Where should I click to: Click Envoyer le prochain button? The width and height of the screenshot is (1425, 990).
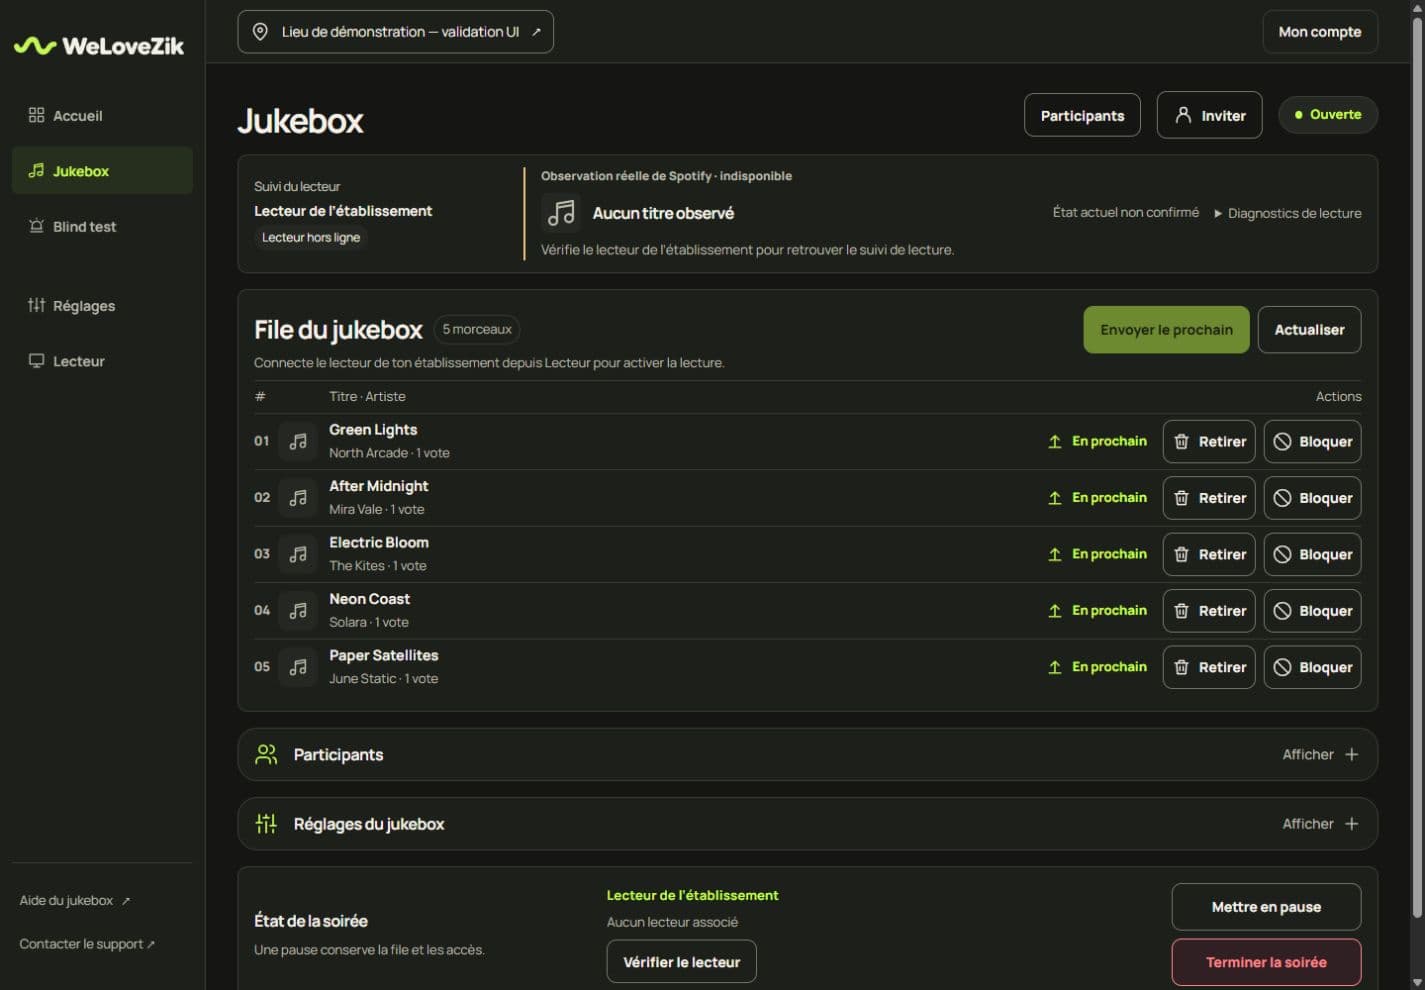click(x=1166, y=330)
